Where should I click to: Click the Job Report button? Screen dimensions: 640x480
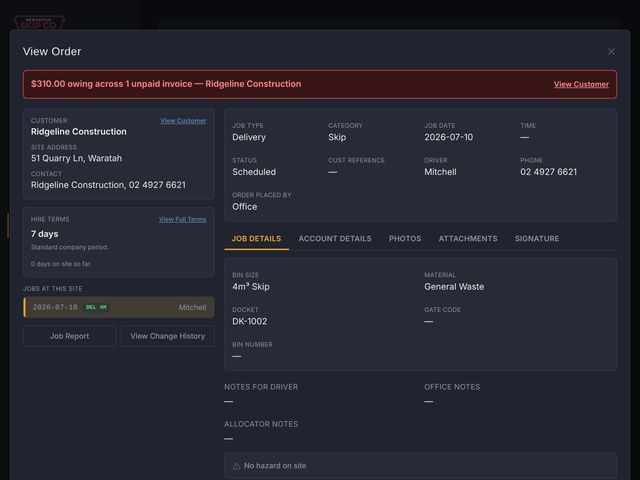pyautogui.click(x=69, y=336)
